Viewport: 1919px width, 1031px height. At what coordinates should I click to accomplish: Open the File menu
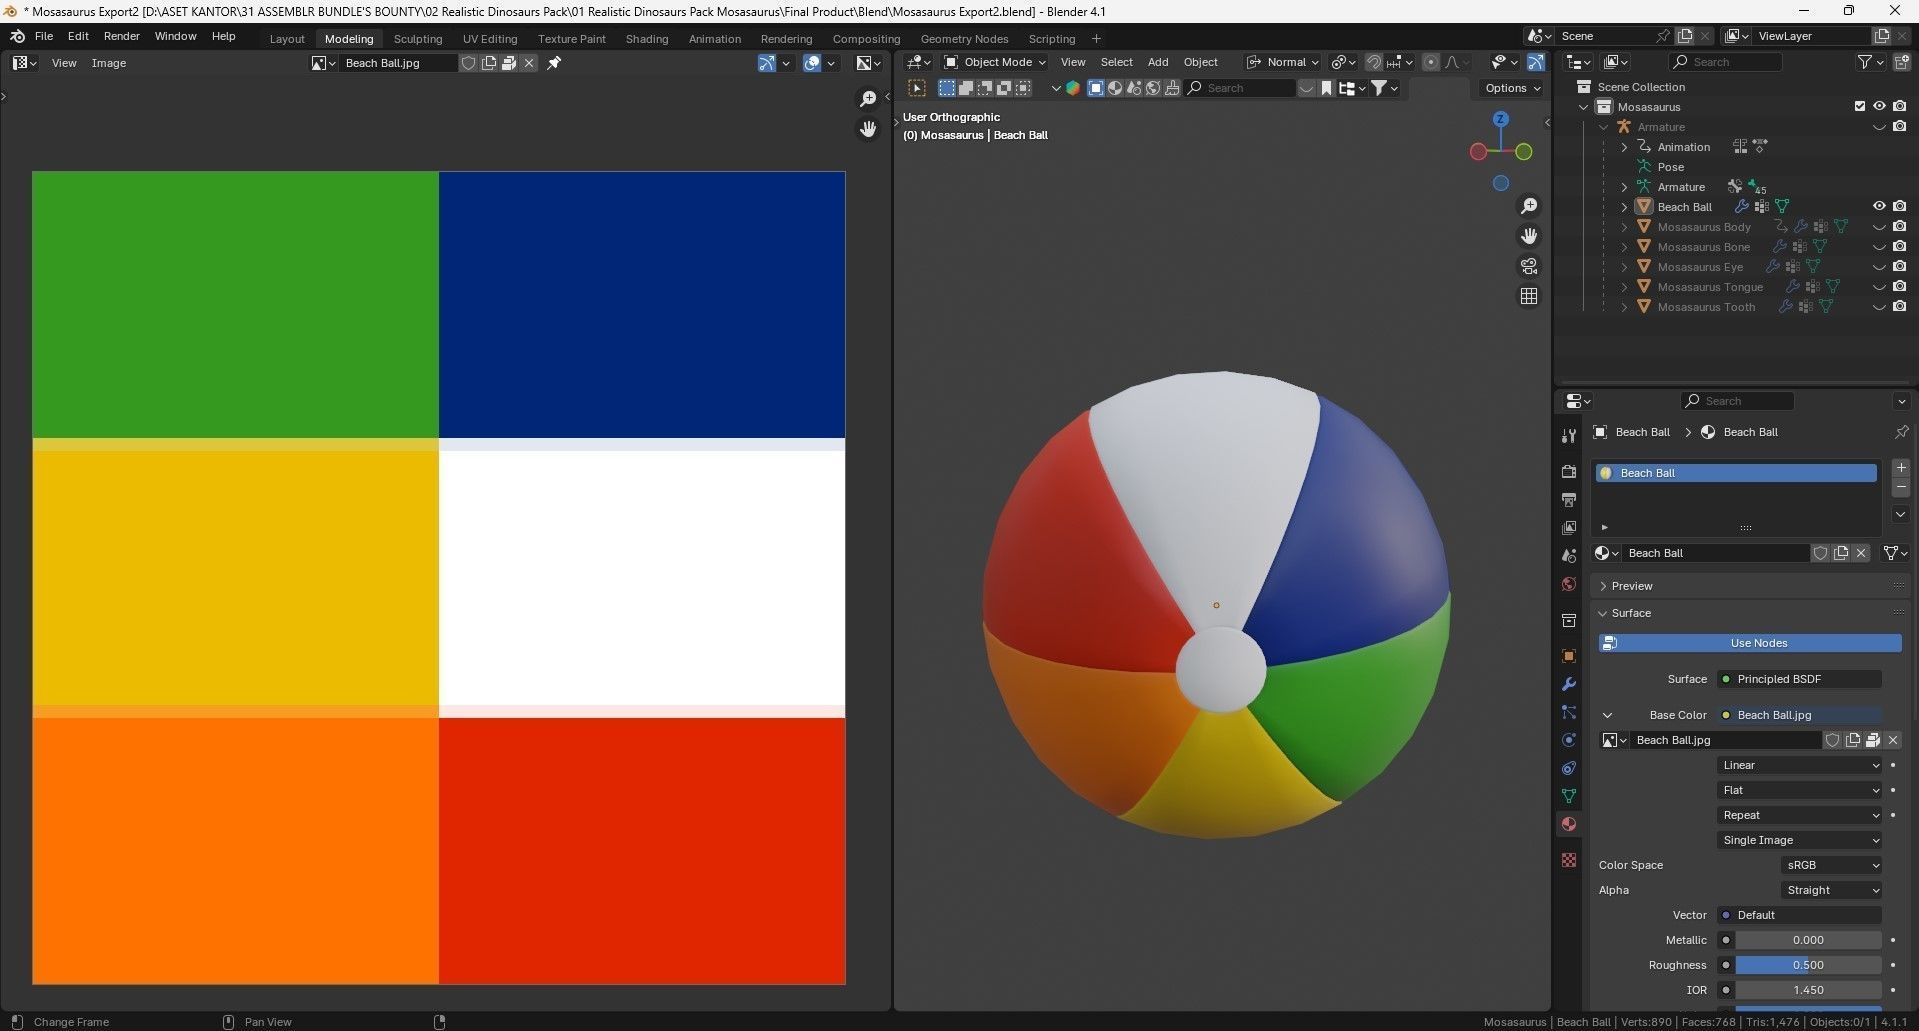pyautogui.click(x=44, y=36)
